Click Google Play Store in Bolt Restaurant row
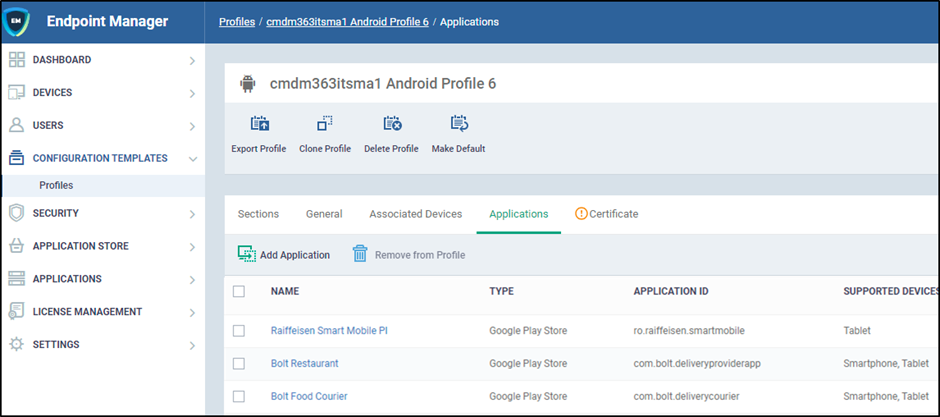 click(528, 363)
